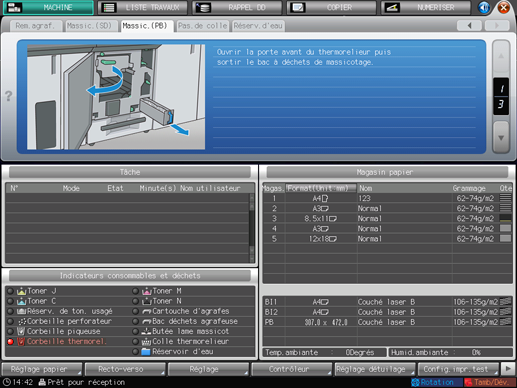Viewport: 517px width, 388px height.
Task: Go to next instruction page with down arrow
Action: [501, 137]
